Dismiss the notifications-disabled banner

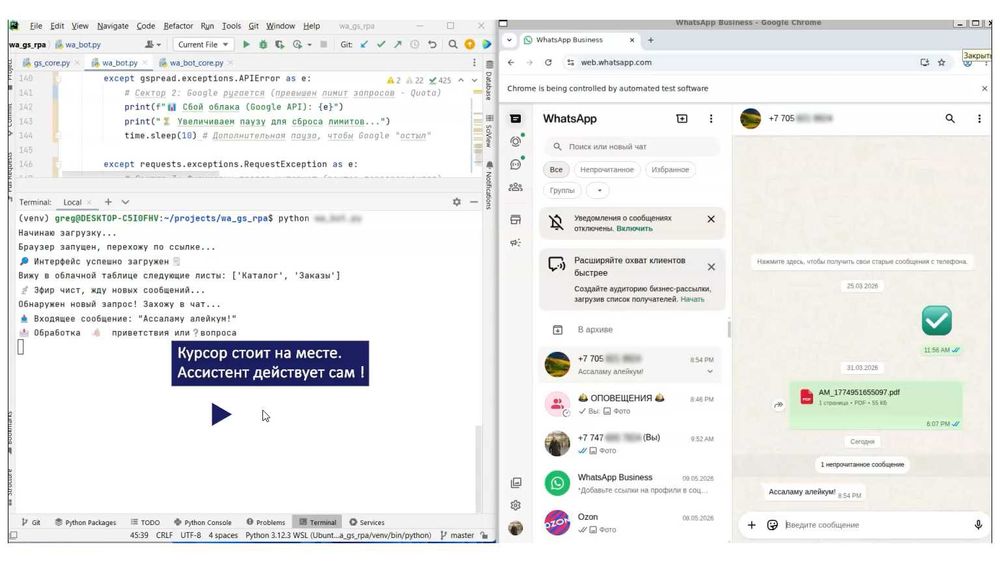[x=711, y=219]
